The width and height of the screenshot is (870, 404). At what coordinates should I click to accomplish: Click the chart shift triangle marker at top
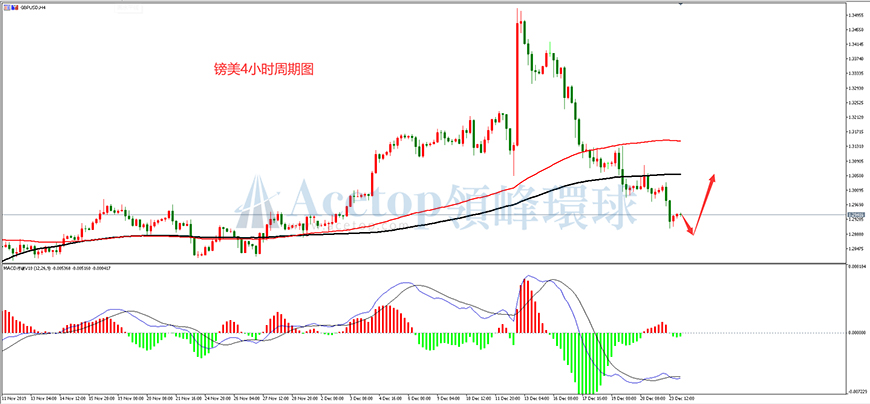681,4
